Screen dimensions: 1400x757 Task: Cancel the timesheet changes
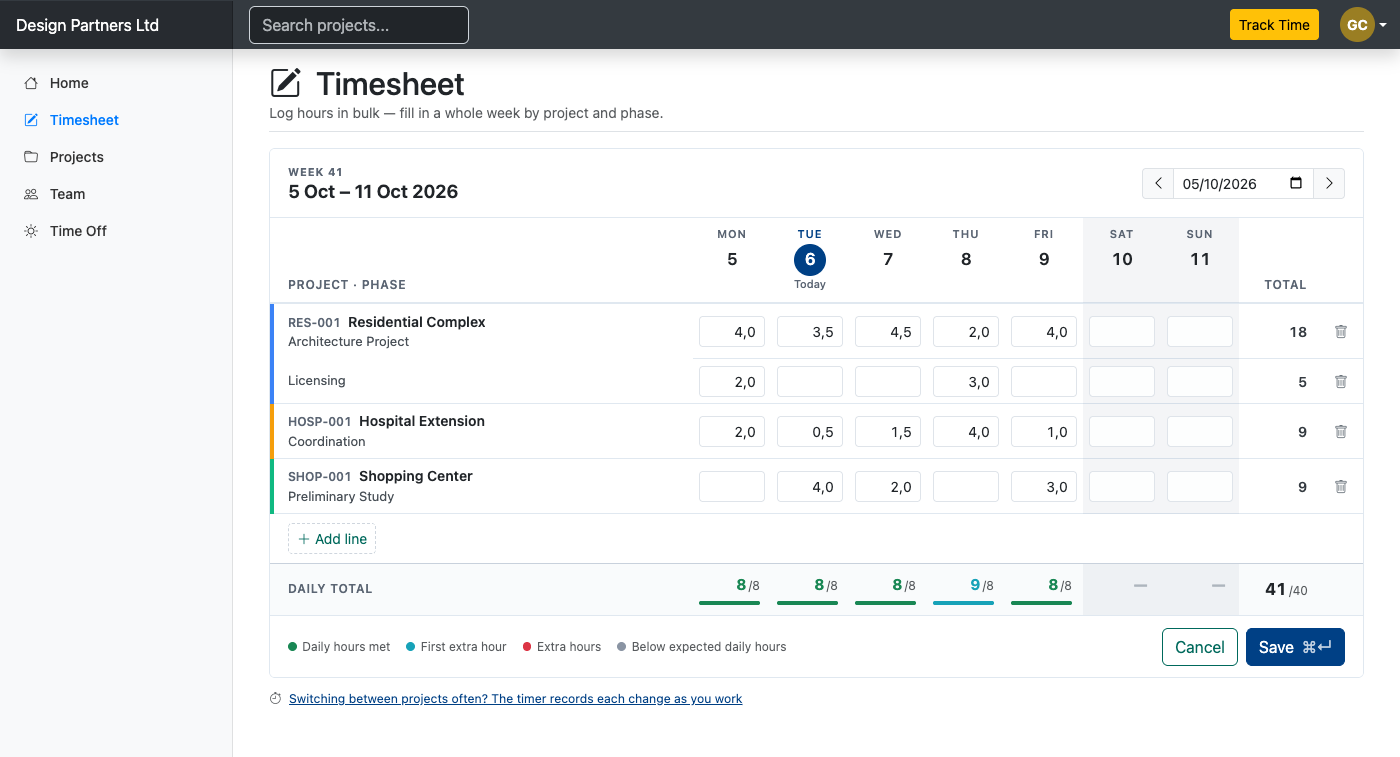(x=1200, y=647)
